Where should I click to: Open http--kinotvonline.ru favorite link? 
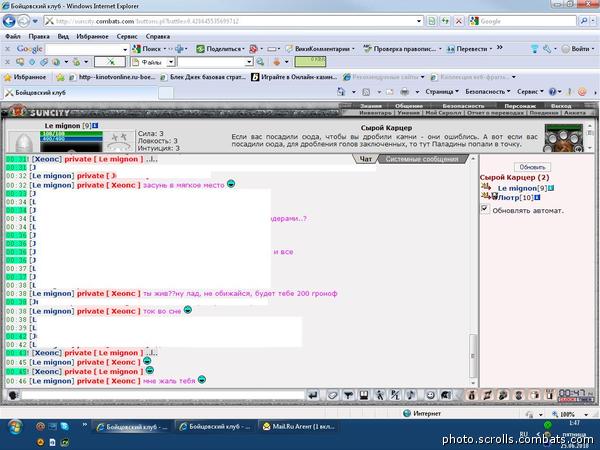(x=112, y=77)
